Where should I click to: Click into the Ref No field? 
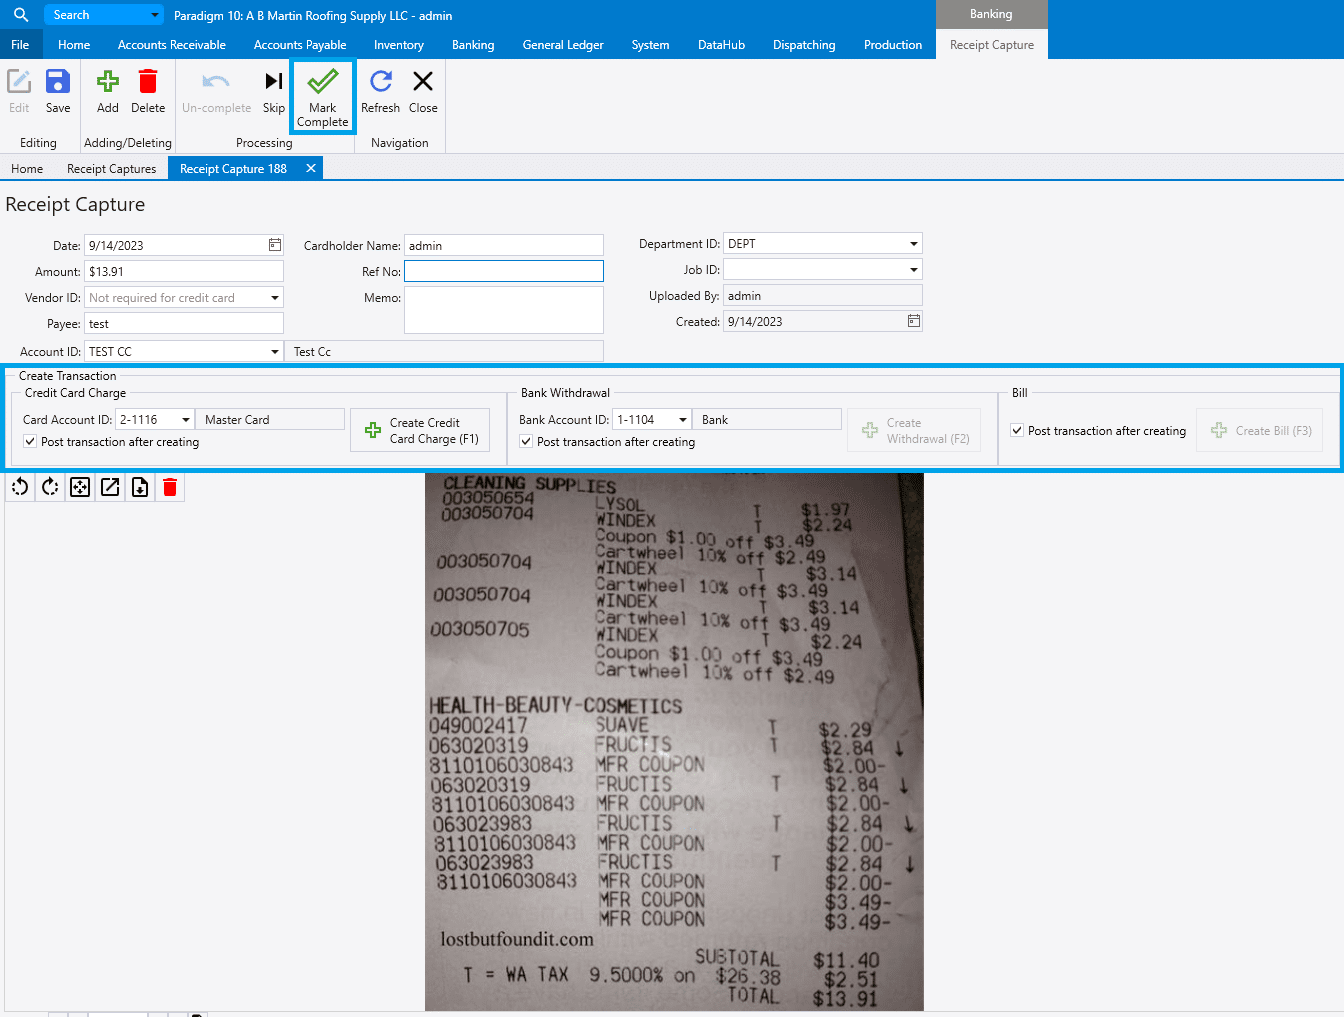point(503,271)
